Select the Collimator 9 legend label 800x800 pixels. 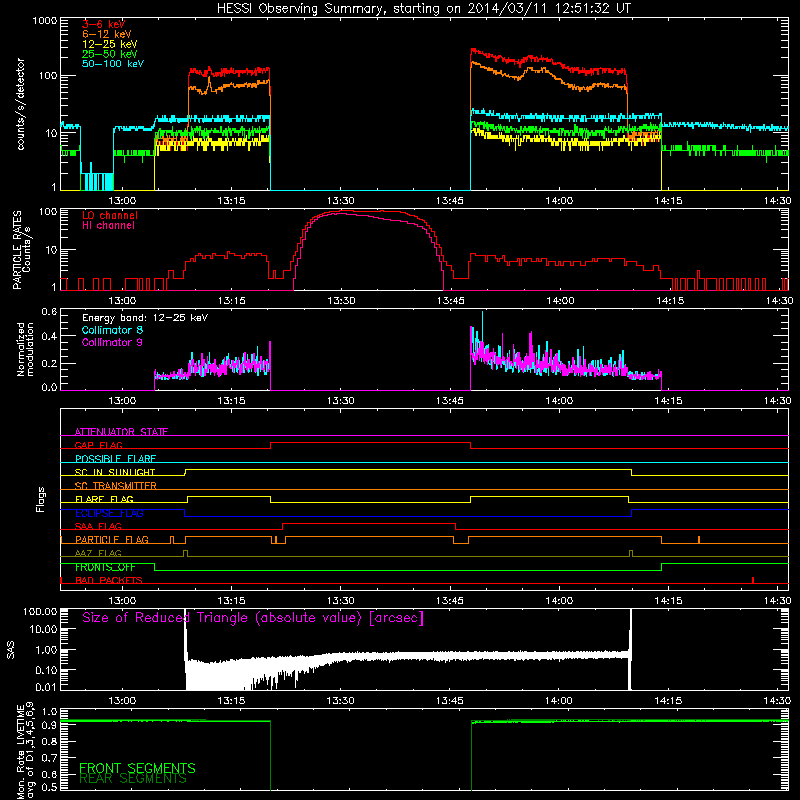pos(112,342)
